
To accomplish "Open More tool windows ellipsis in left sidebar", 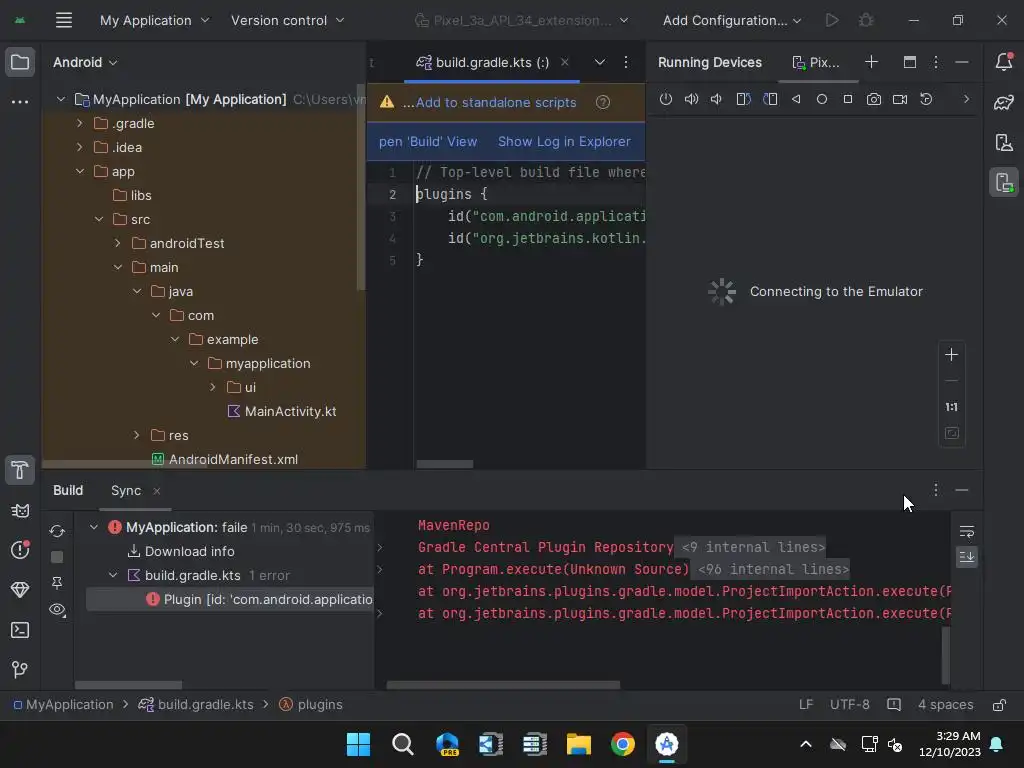I will pos(20,102).
